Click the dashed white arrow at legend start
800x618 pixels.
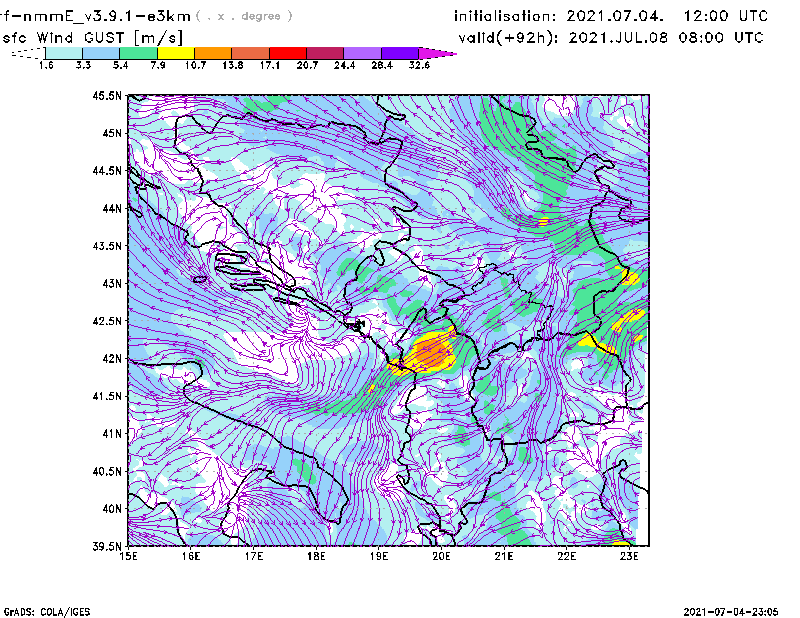(28, 53)
